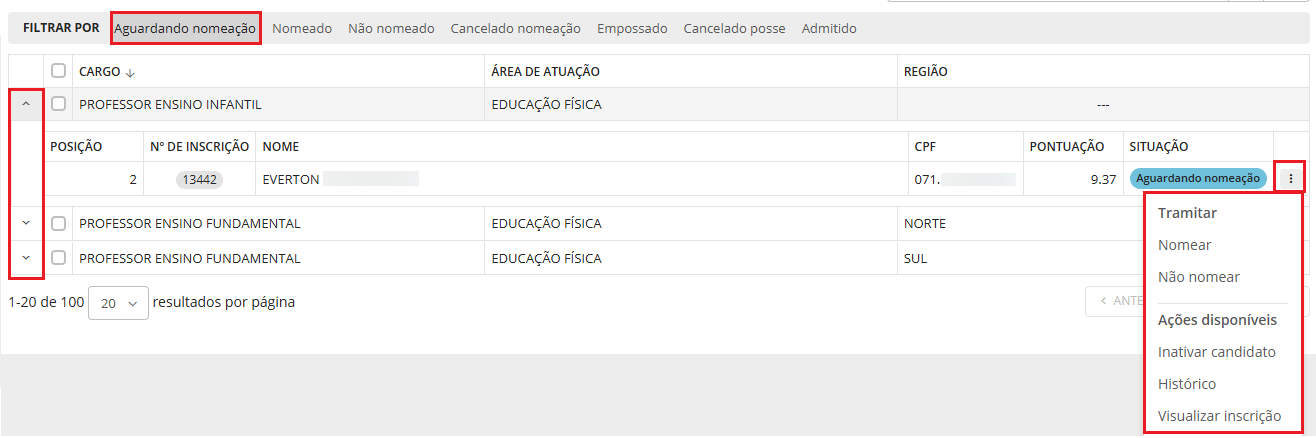Expand Professor Ensino Fundamental NORTE row
Screen dimensions: 1316x438
click(x=26, y=224)
